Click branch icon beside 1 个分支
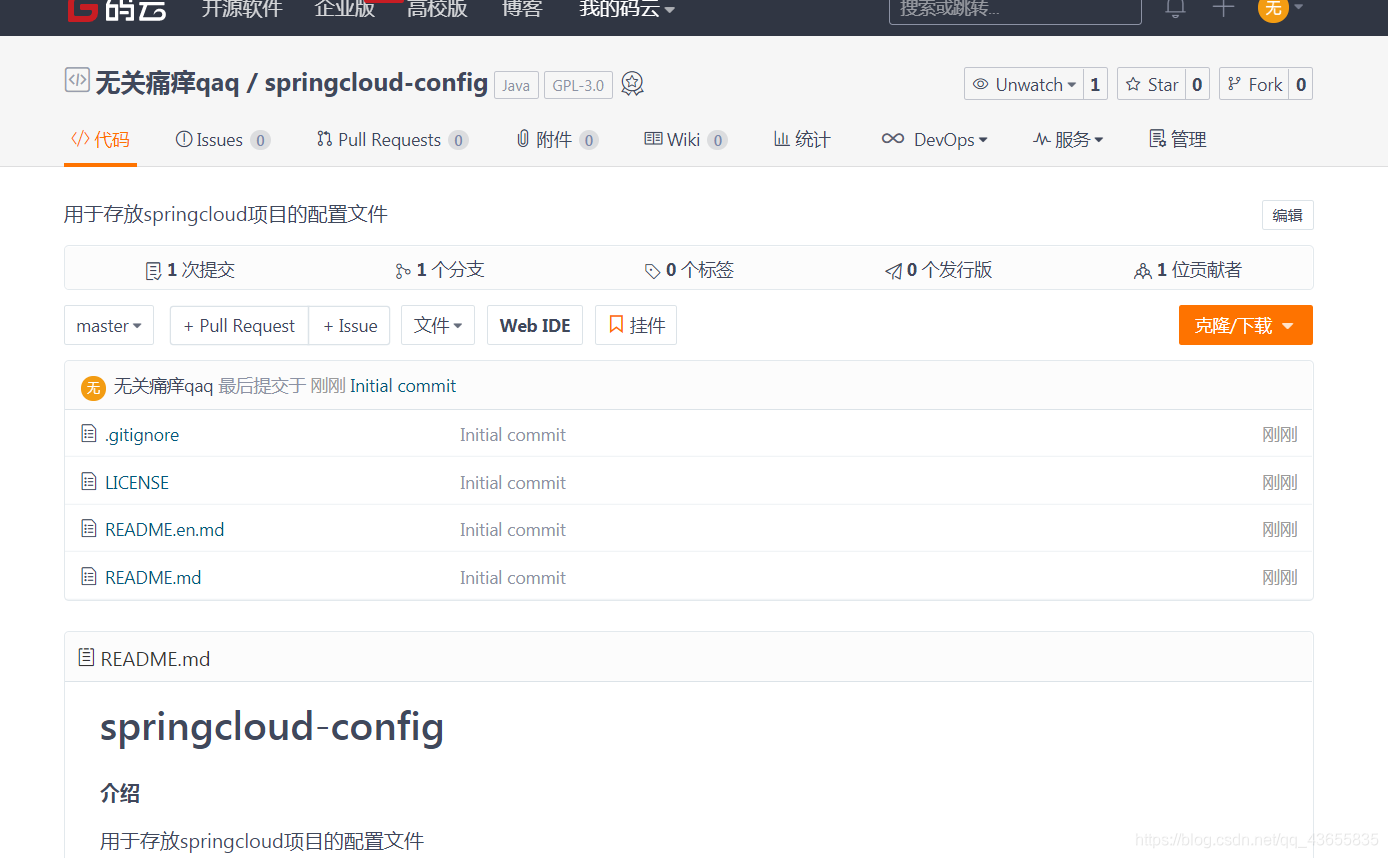The height and width of the screenshot is (858, 1388). coord(403,271)
